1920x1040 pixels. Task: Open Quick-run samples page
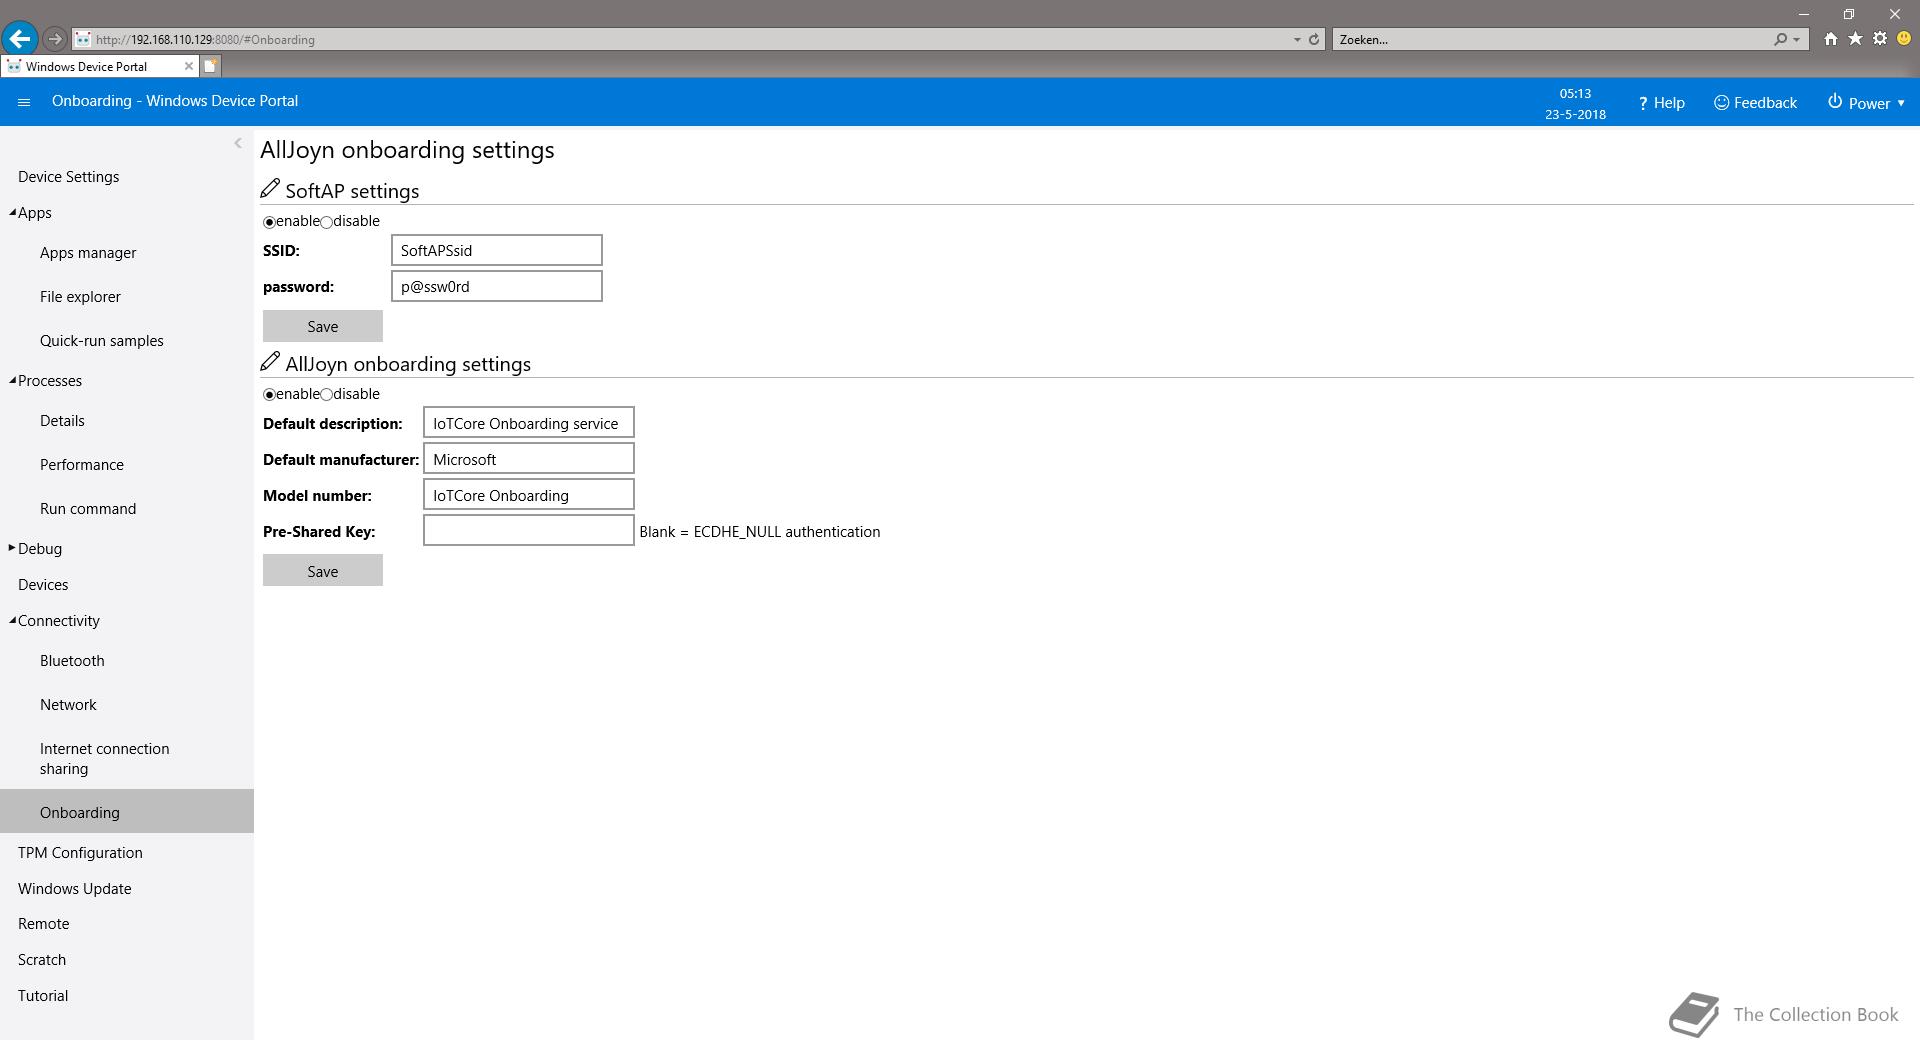point(102,341)
